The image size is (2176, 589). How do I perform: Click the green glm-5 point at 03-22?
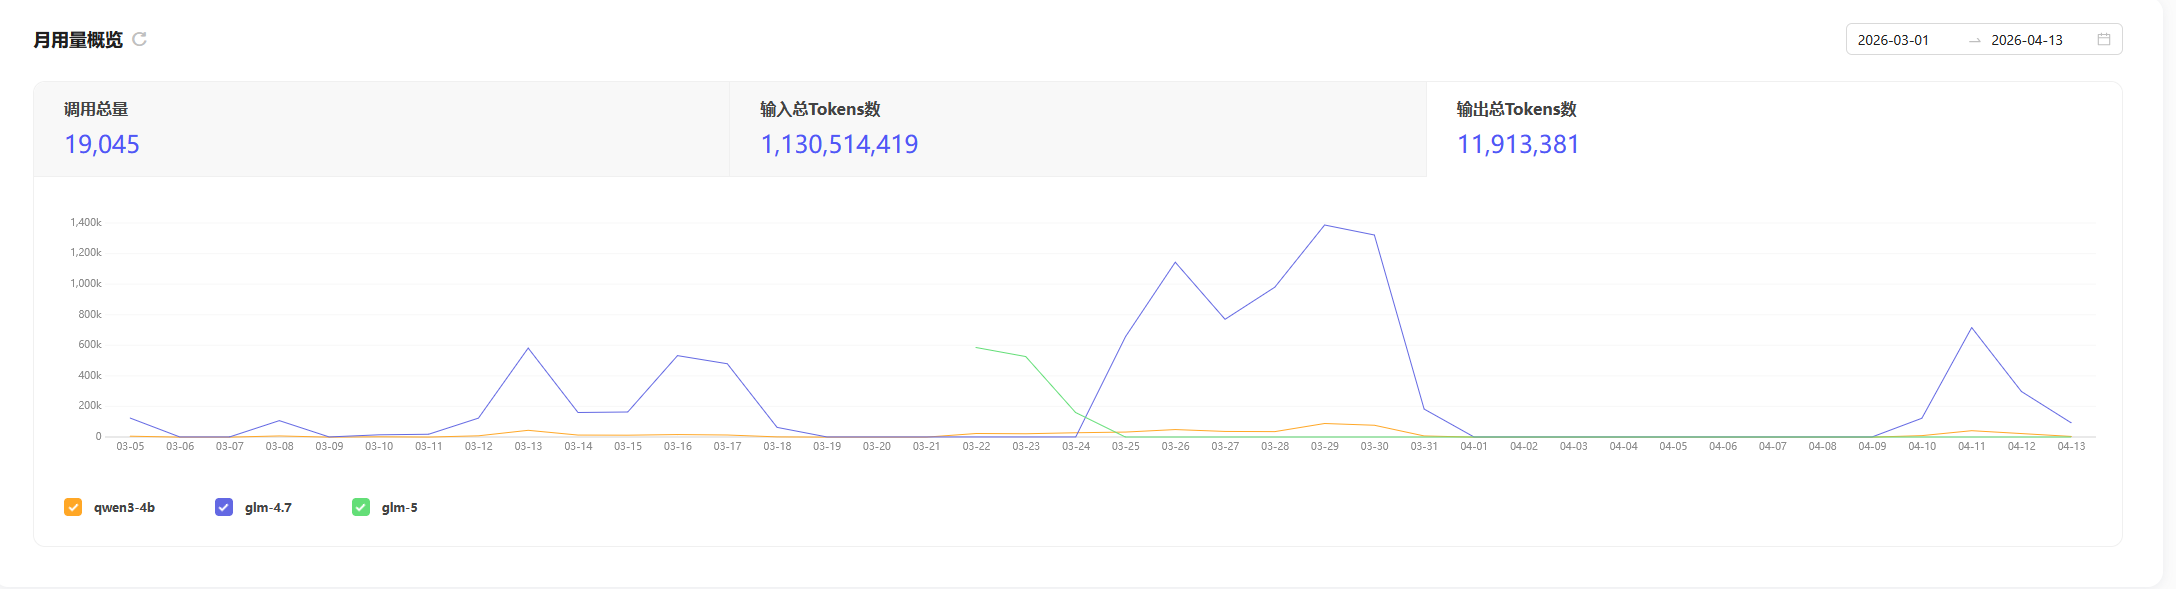tap(977, 348)
